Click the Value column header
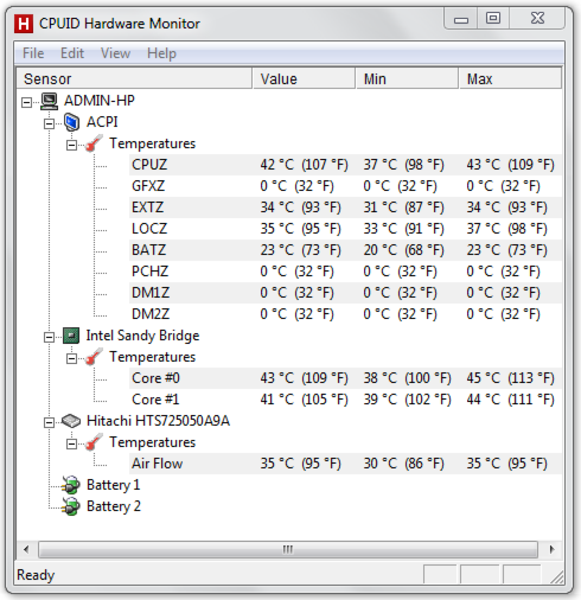581x600 pixels. tap(304, 79)
